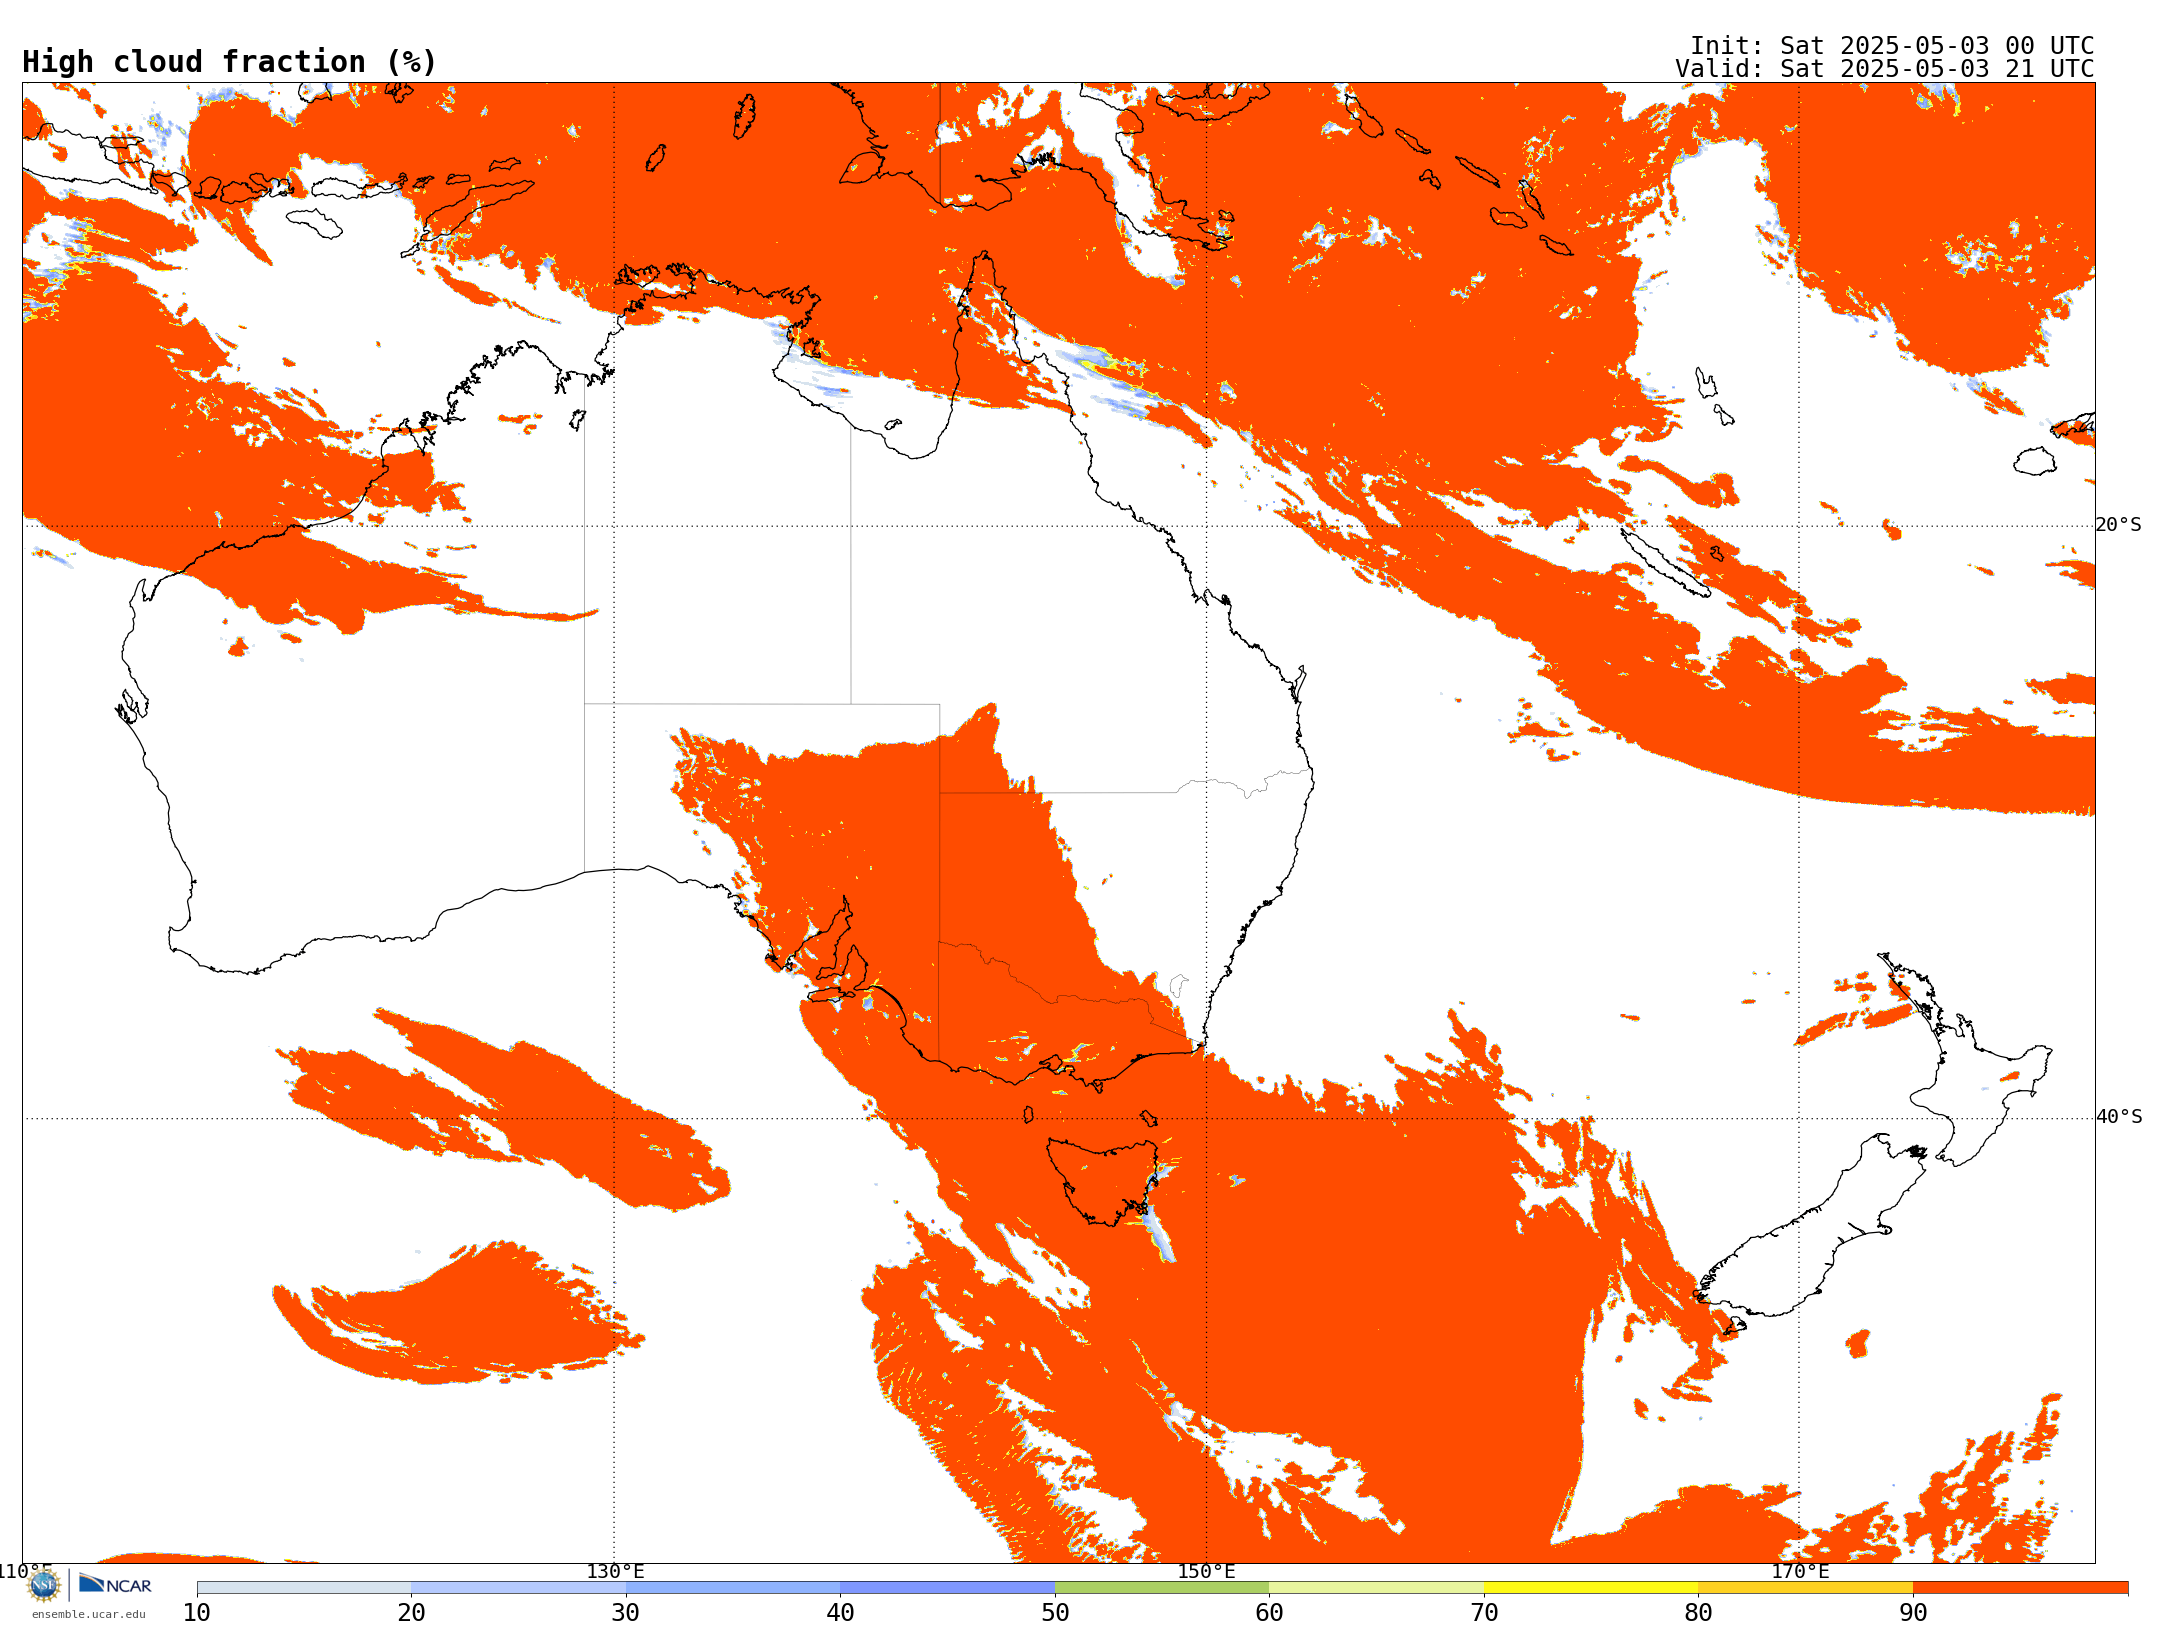Viewport: 2160px width, 1626px height.
Task: Click the colorbar tick label 10
Action: click(197, 1613)
